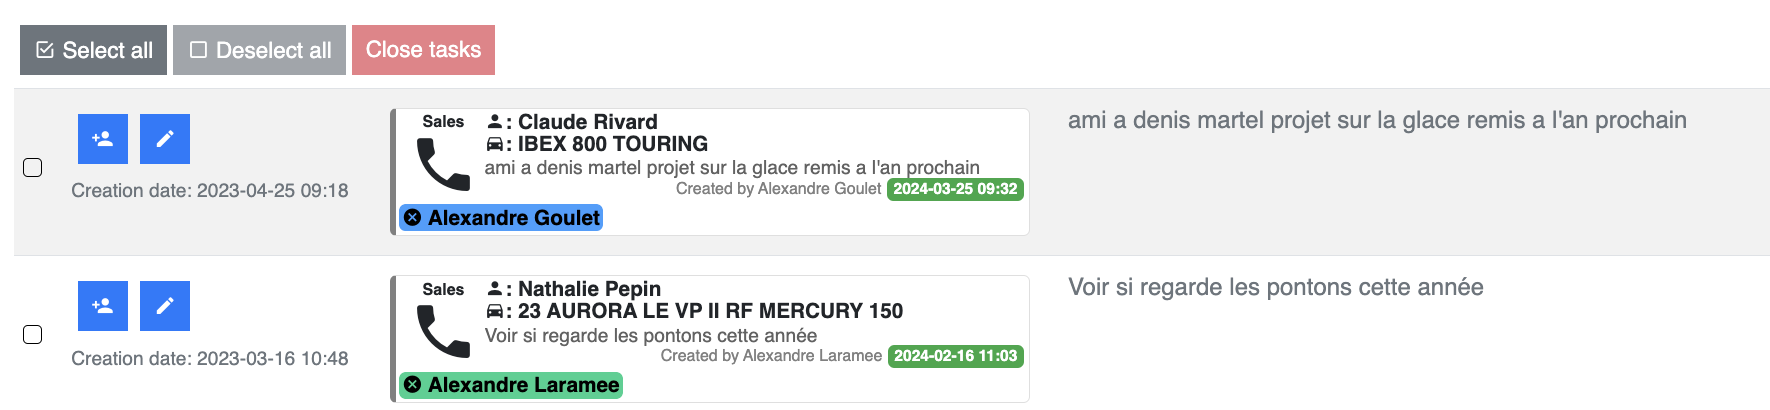Check the Claude Rivard task checkbox
Viewport: 1770px width, 410px height.
[33, 168]
